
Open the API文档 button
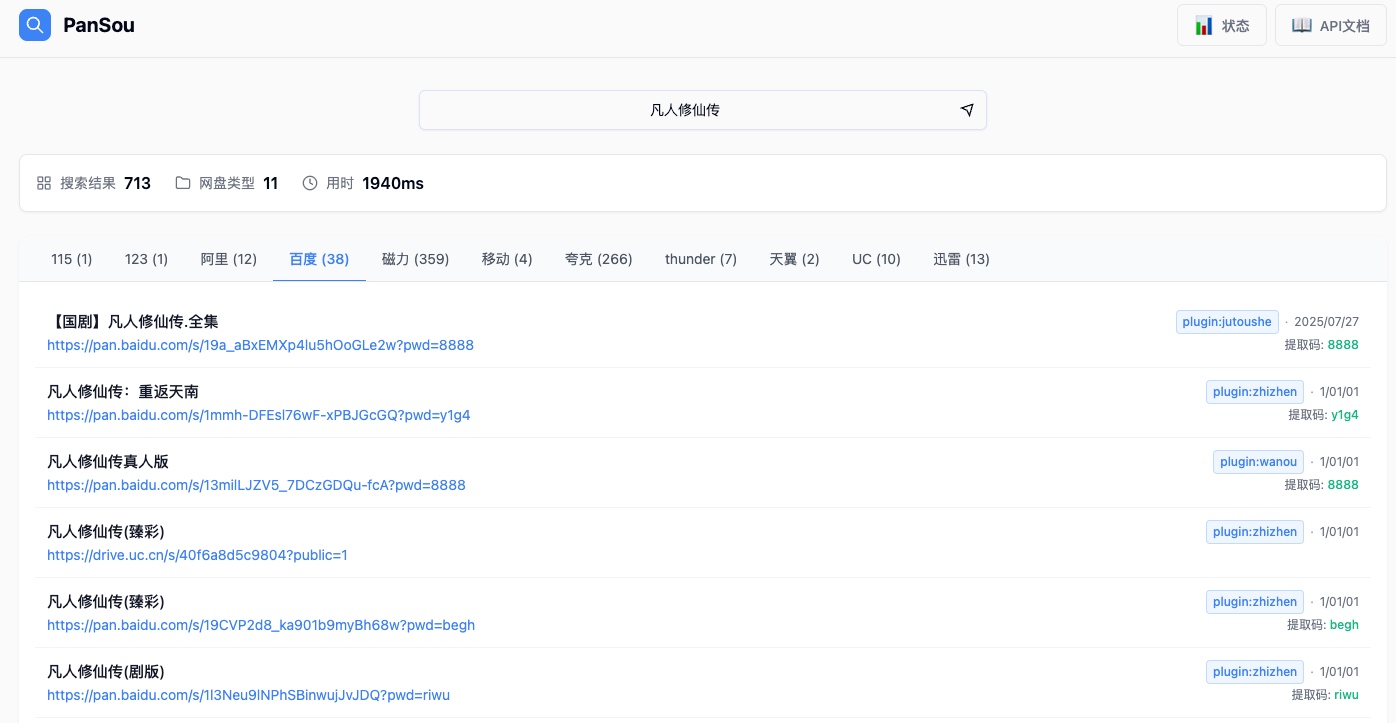1331,26
